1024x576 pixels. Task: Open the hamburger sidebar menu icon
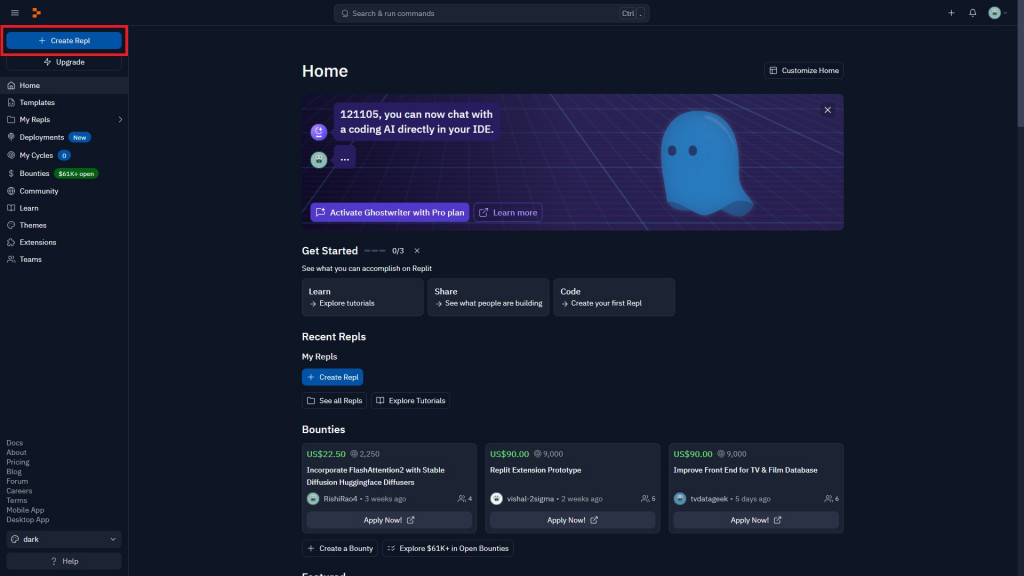click(x=14, y=13)
